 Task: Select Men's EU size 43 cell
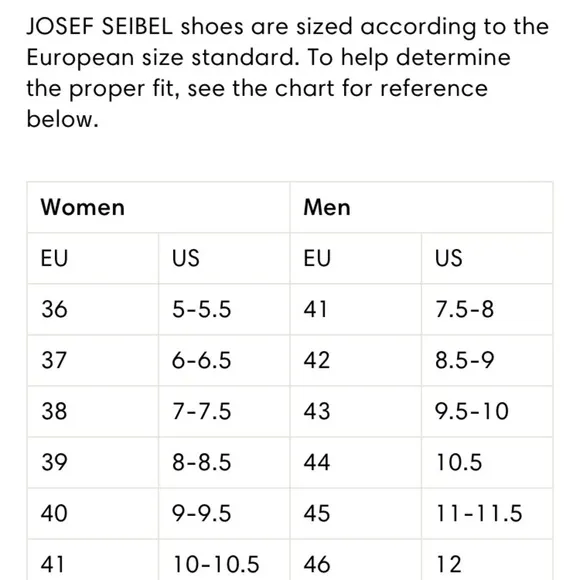pos(356,411)
